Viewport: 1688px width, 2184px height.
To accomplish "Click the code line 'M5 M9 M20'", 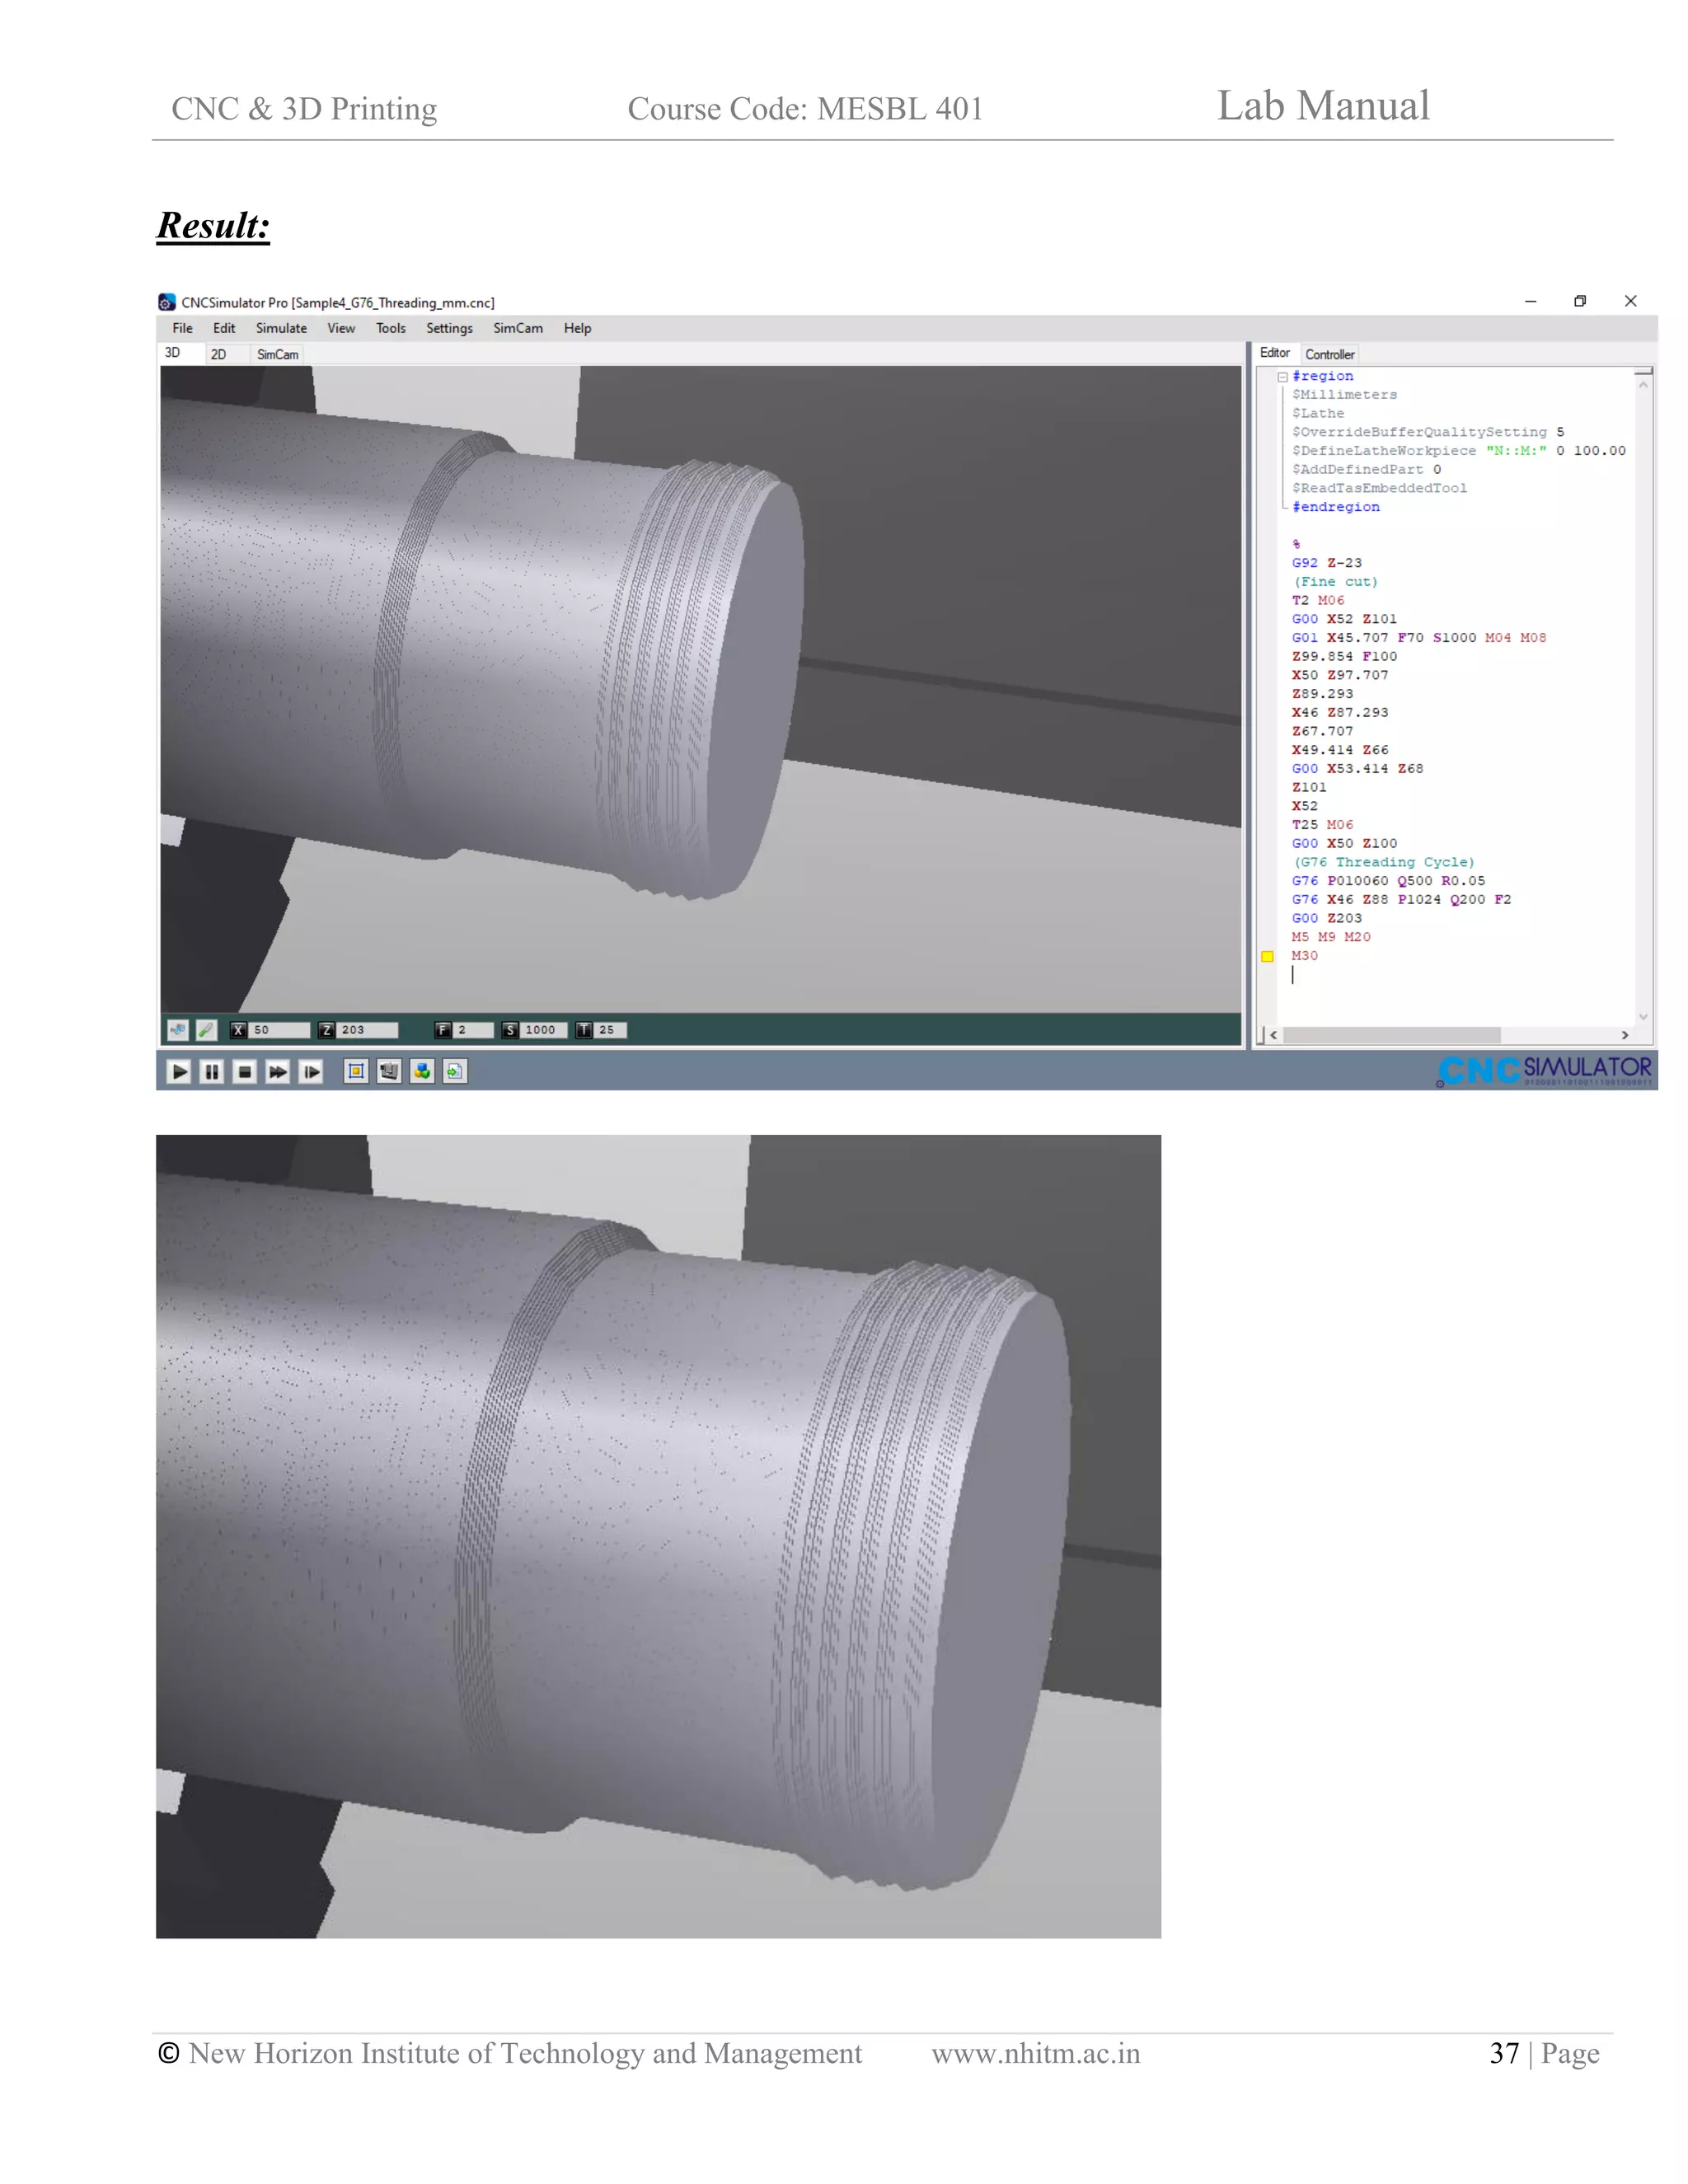I will [x=1331, y=937].
